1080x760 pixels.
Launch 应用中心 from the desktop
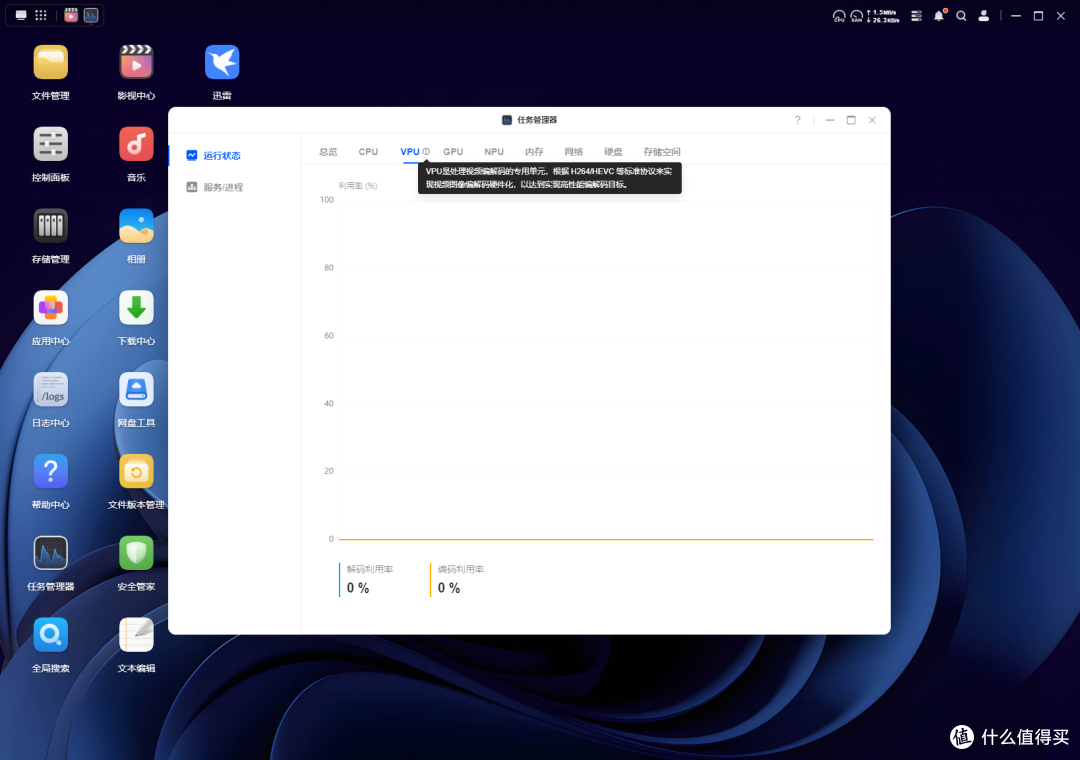tap(50, 308)
